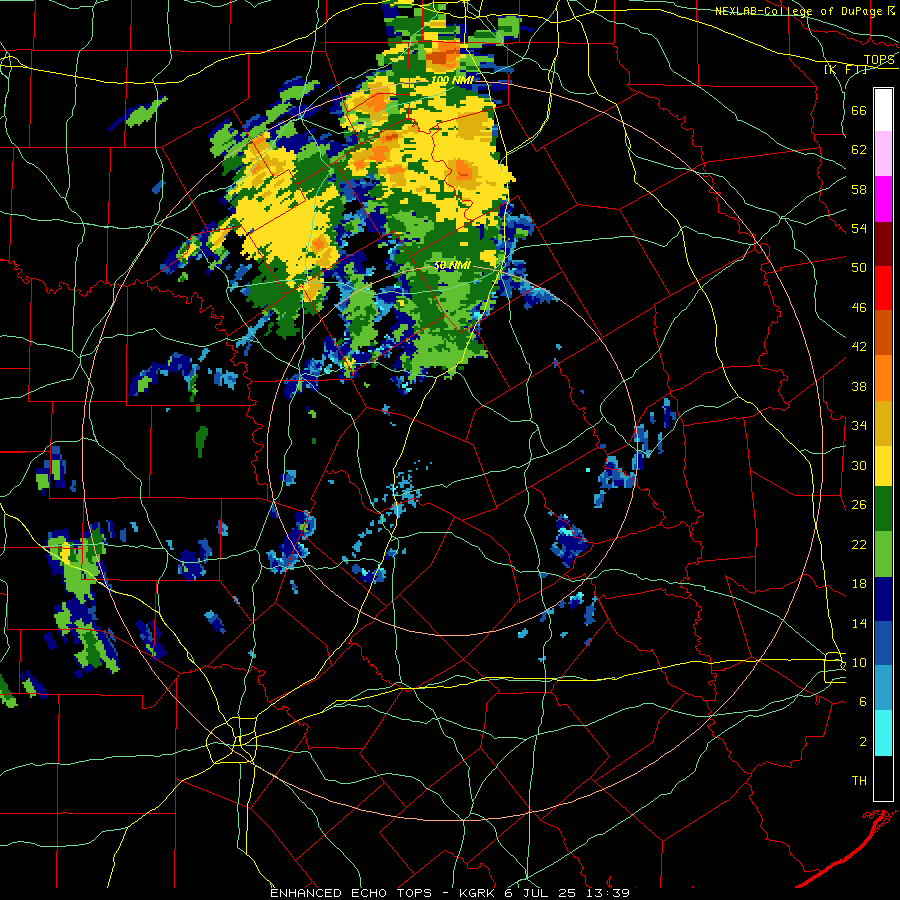Click the light green 26 color band
The width and height of the screenshot is (900, 900).
883,553
